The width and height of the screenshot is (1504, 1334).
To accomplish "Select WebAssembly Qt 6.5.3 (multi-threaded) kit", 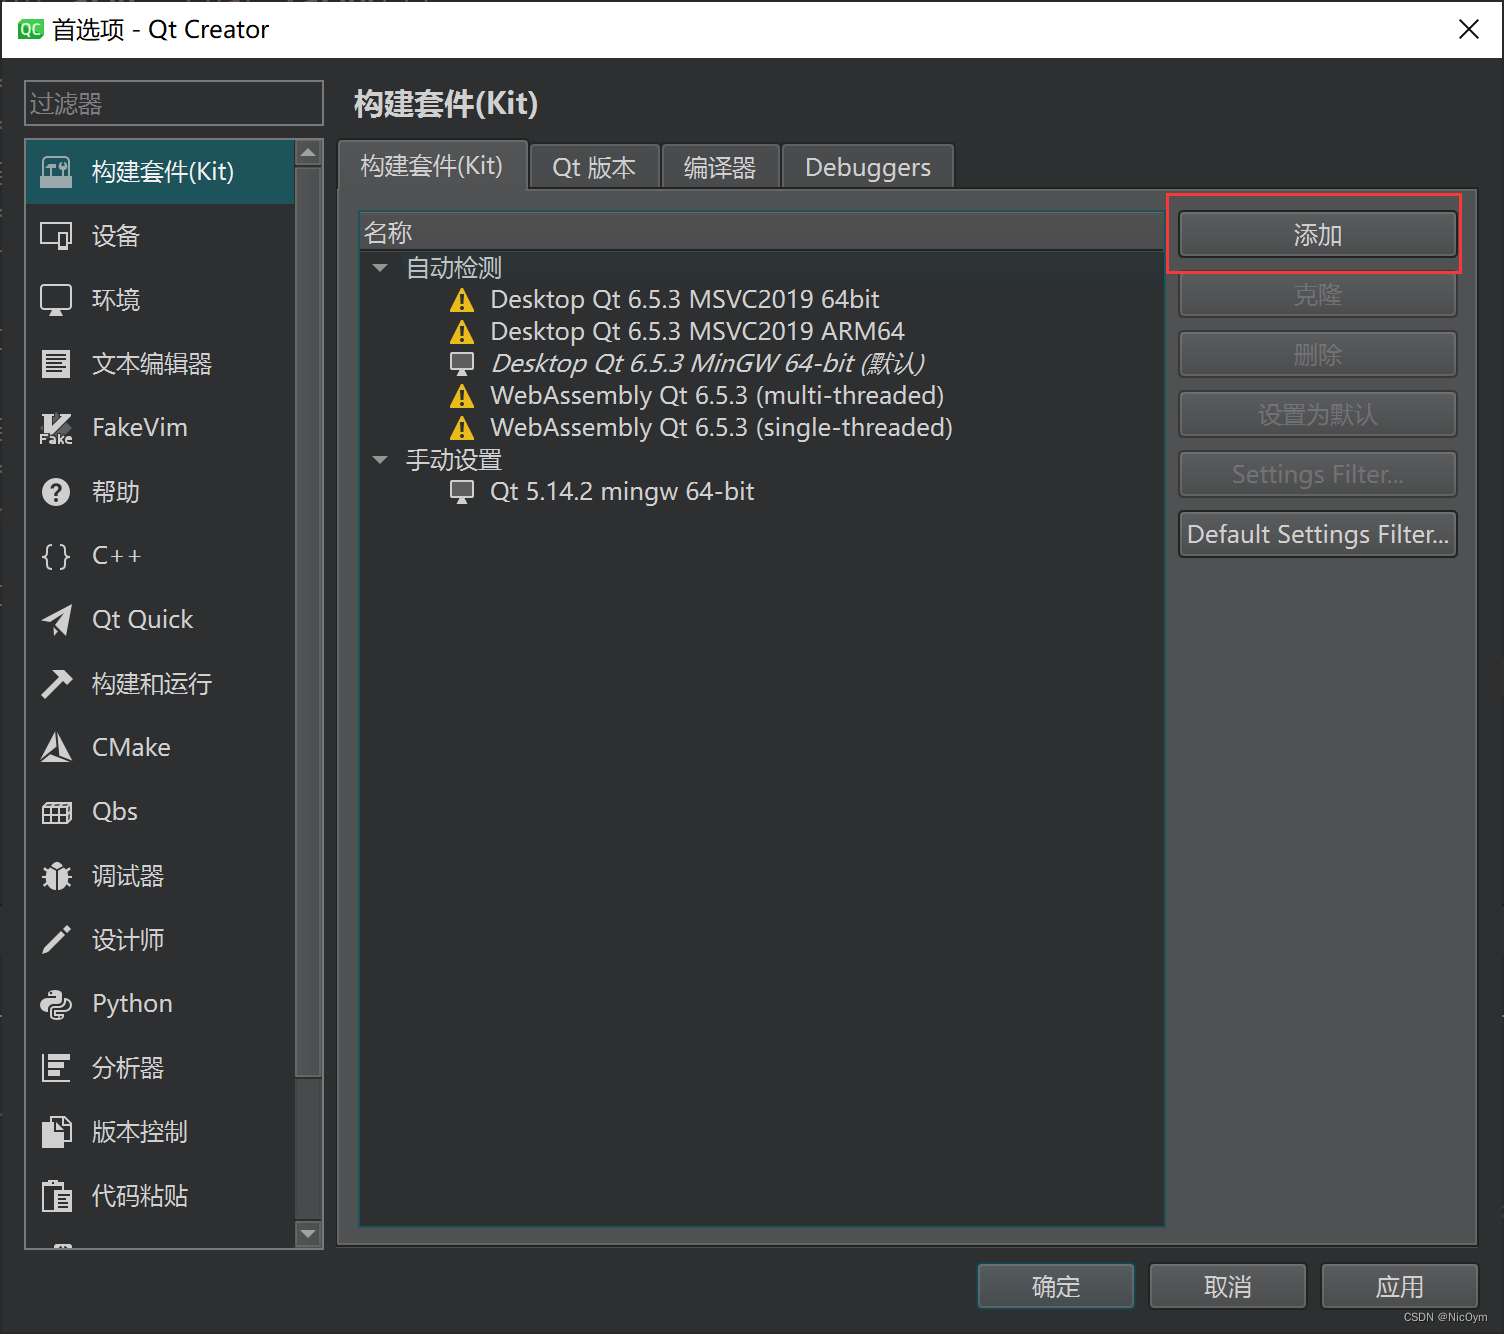I will coord(717,396).
